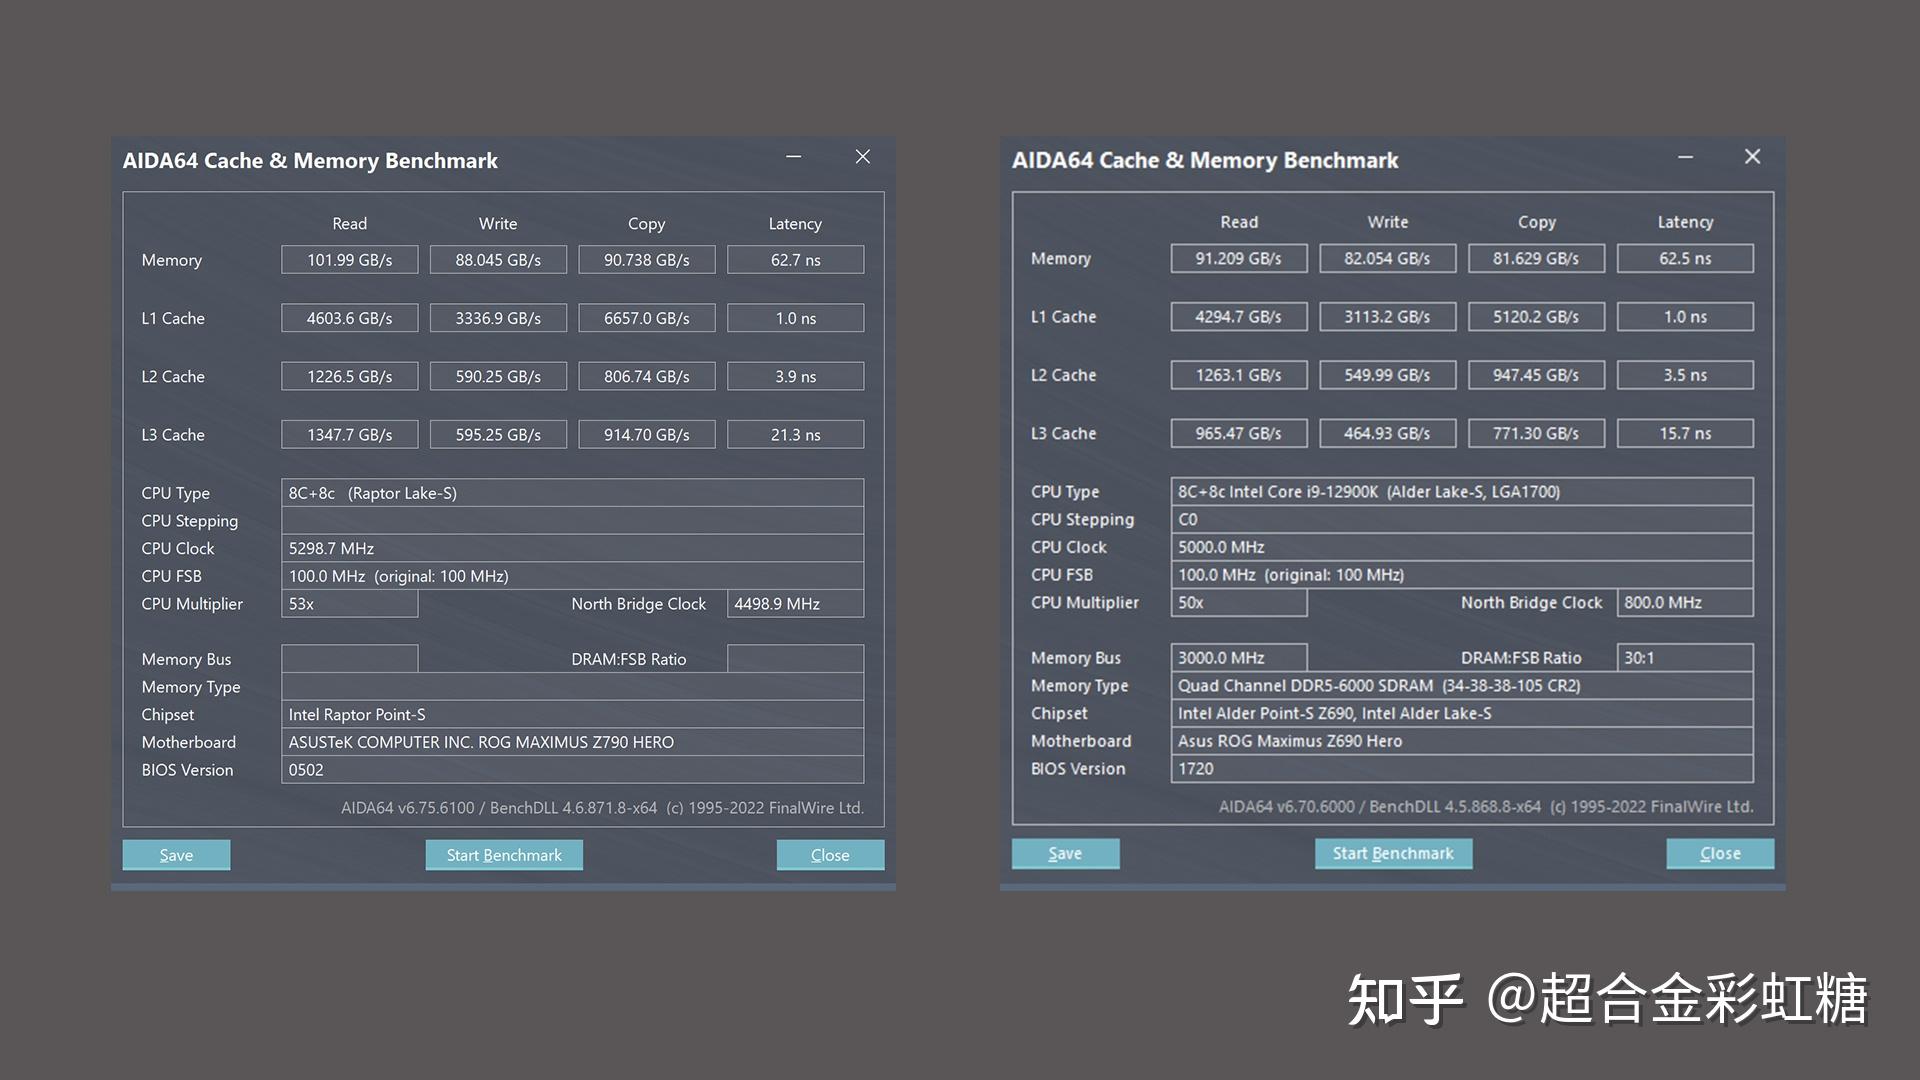Click the BIOS Version field showing 0502
The width and height of the screenshot is (1920, 1080).
click(573, 770)
